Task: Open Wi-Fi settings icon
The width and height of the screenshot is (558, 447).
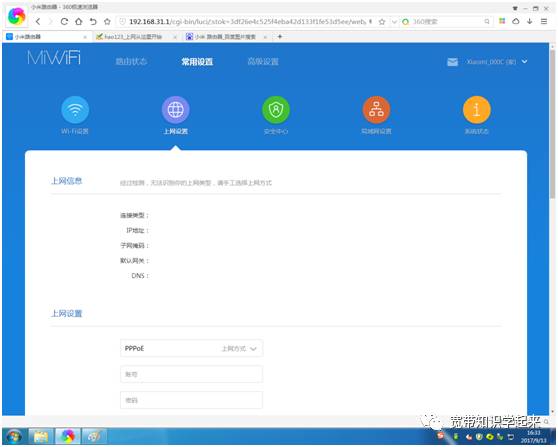Action: click(75, 110)
